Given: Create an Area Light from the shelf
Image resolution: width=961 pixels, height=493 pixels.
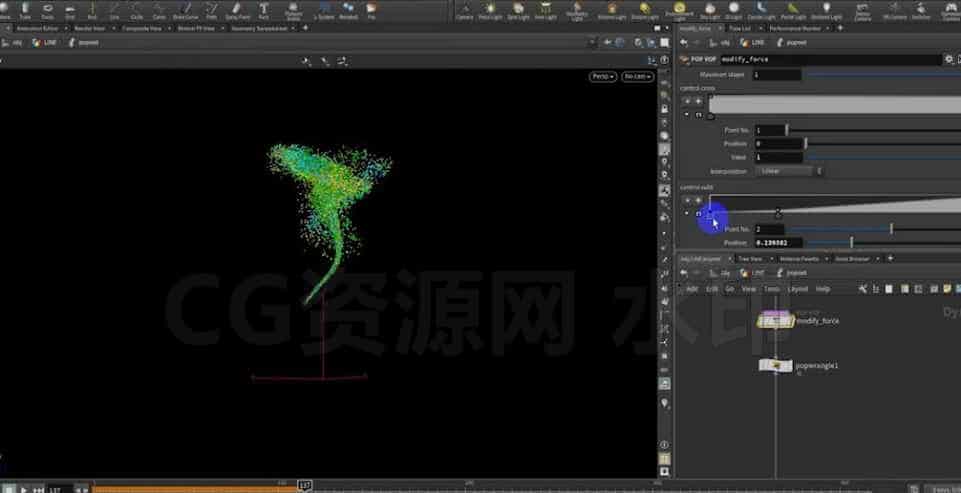Looking at the screenshot, I should pos(545,10).
